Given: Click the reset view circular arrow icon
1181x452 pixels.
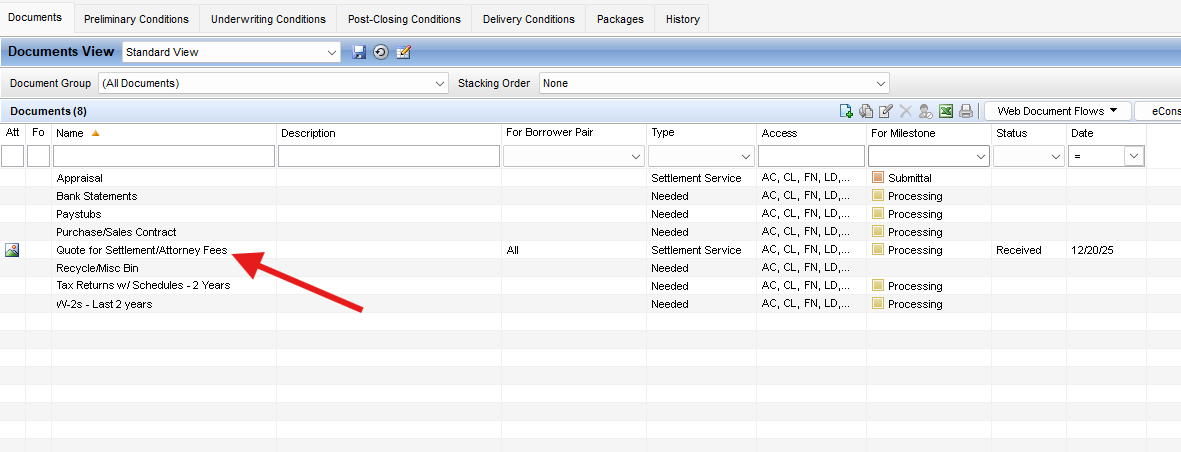Looking at the screenshot, I should point(381,52).
